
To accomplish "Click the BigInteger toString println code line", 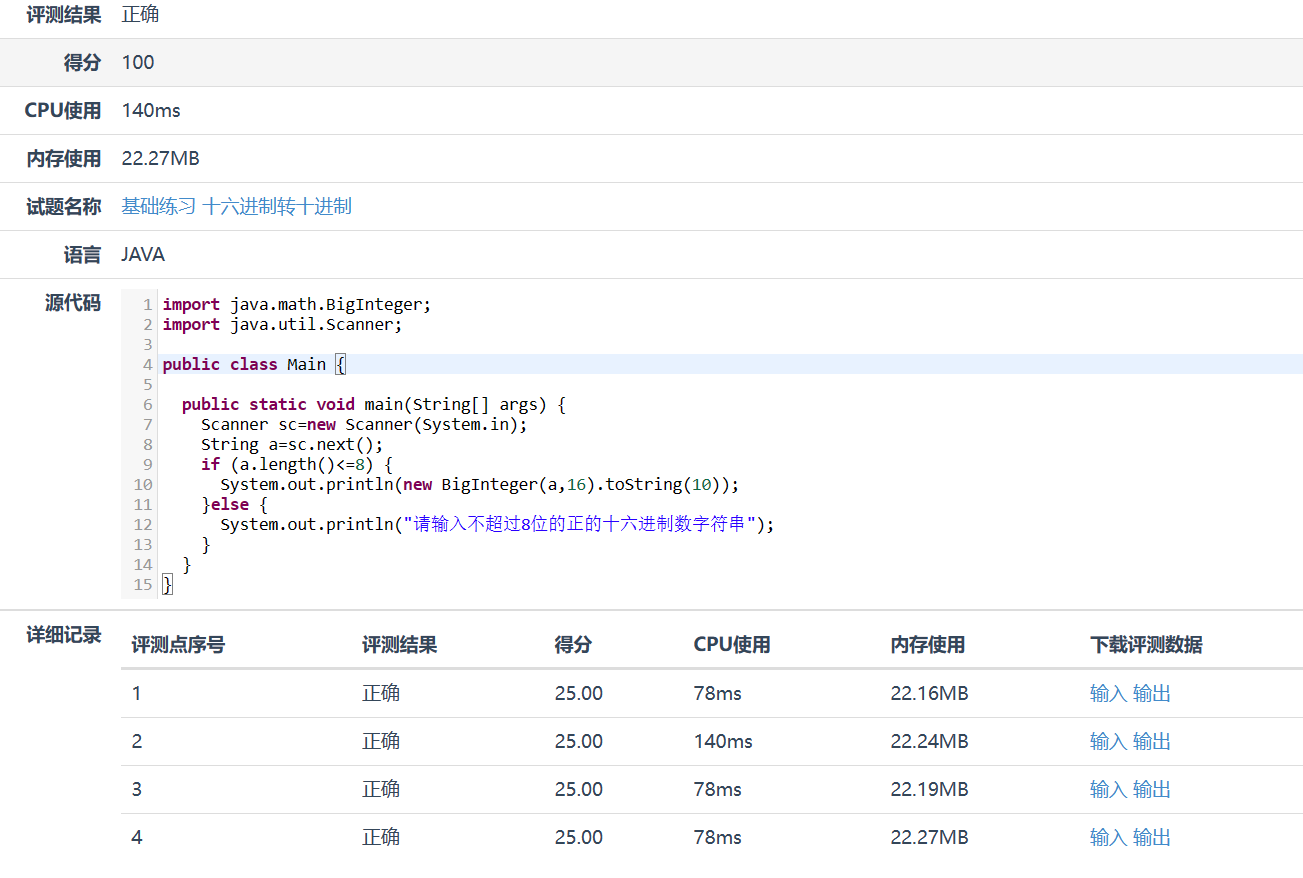I will point(479,485).
